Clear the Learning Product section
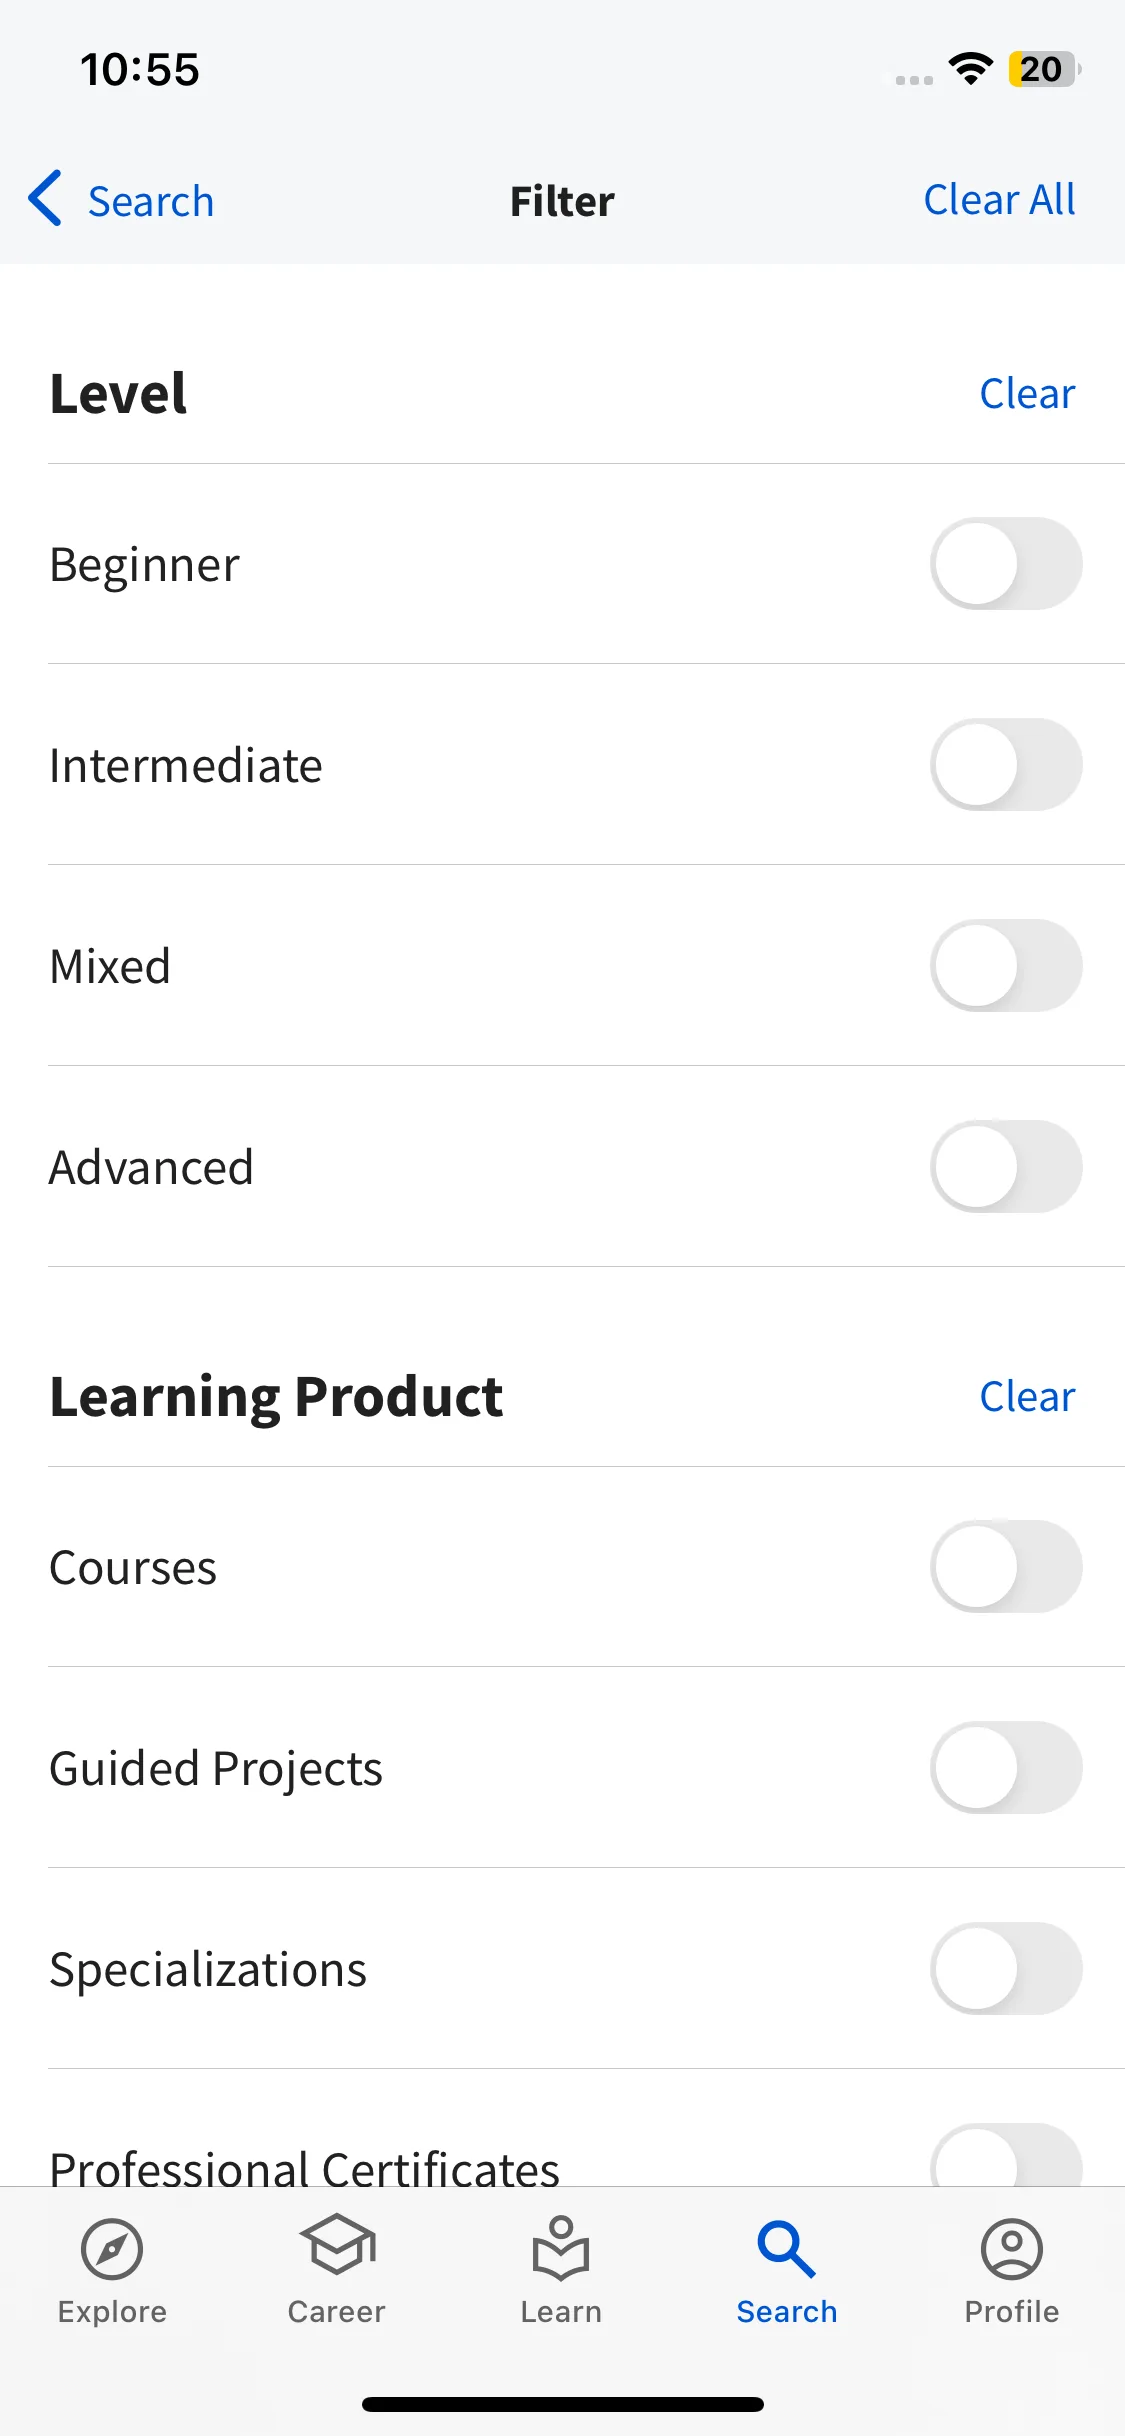Image resolution: width=1125 pixels, height=2436 pixels. point(1027,1397)
